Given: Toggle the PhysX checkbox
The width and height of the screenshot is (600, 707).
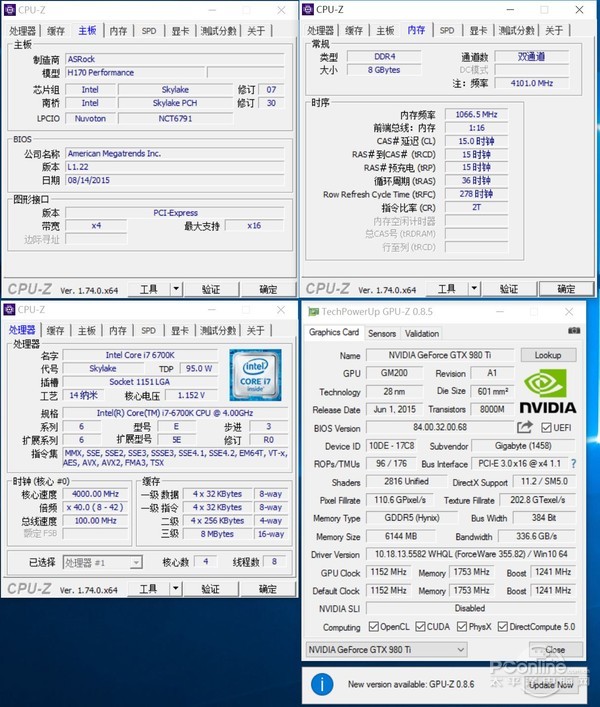Looking at the screenshot, I should (462, 627).
